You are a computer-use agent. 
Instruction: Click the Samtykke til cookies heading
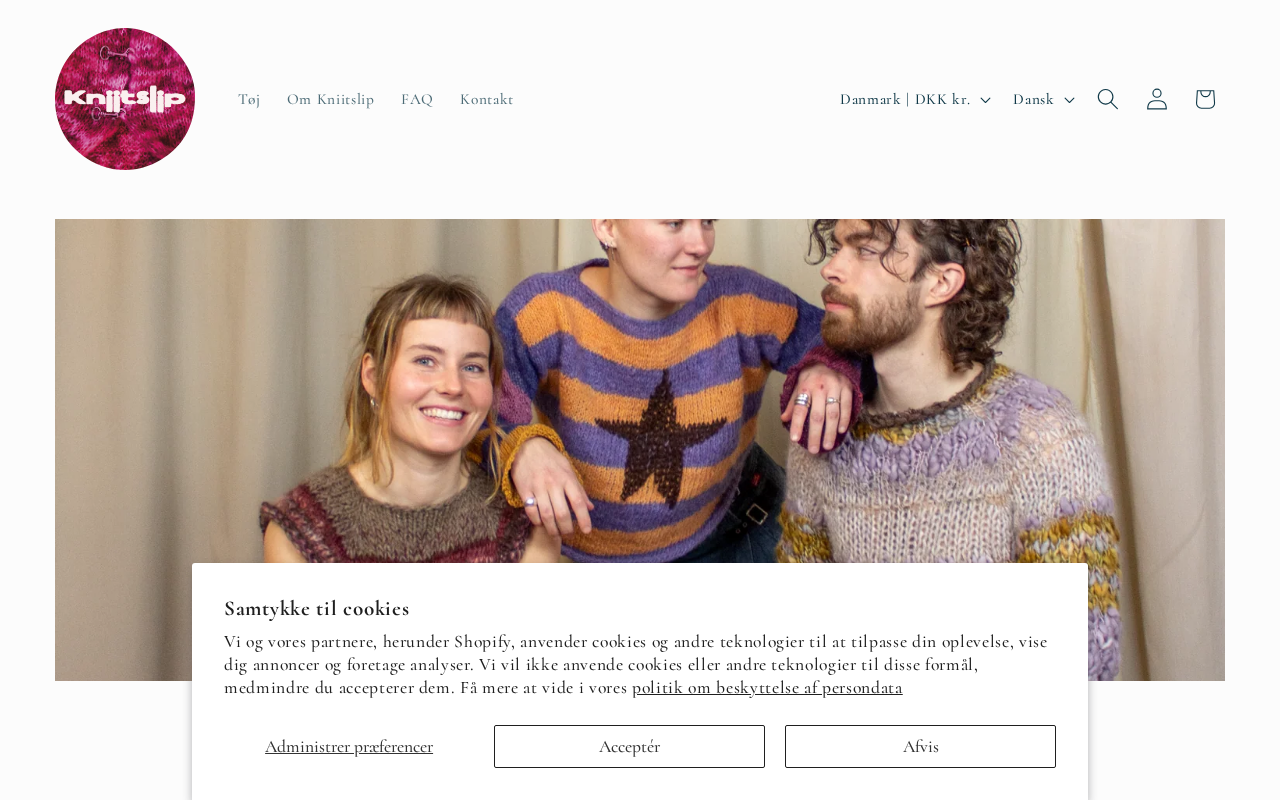pos(317,608)
